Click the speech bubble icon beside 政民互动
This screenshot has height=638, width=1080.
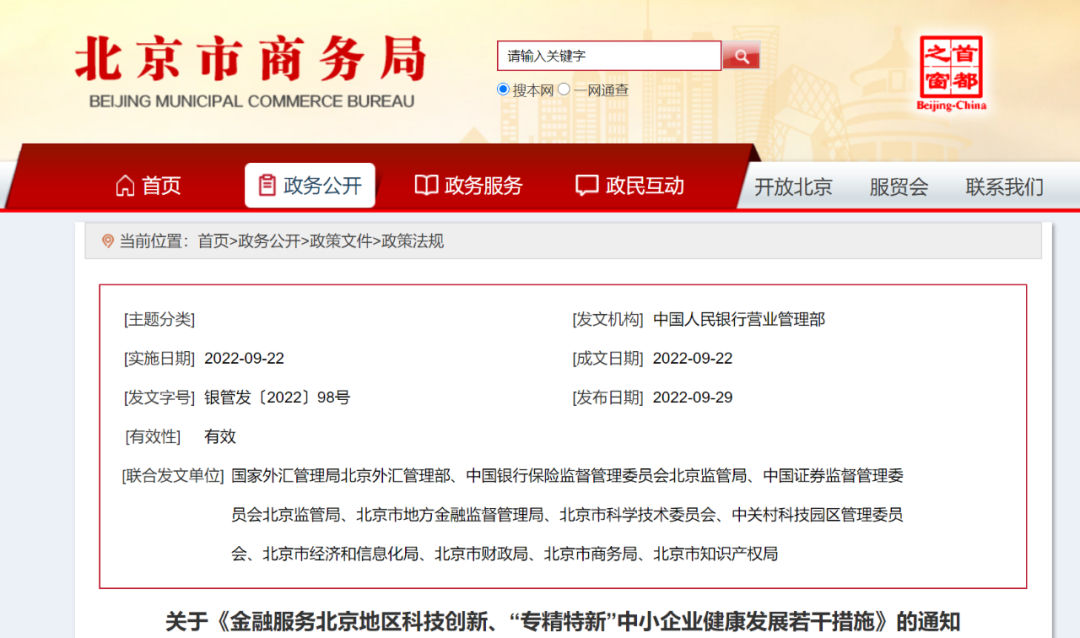(x=587, y=185)
